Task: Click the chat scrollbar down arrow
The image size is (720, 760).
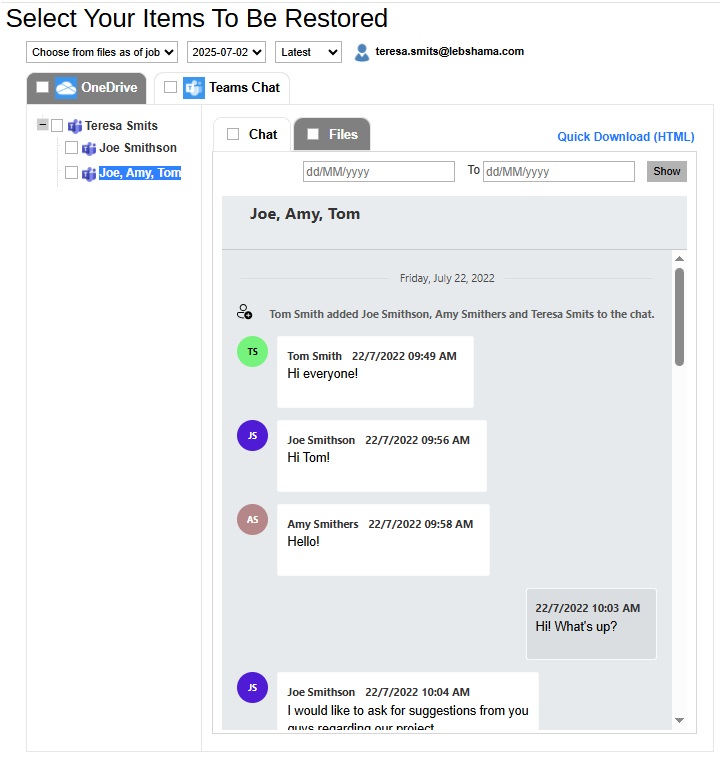Action: [679, 720]
